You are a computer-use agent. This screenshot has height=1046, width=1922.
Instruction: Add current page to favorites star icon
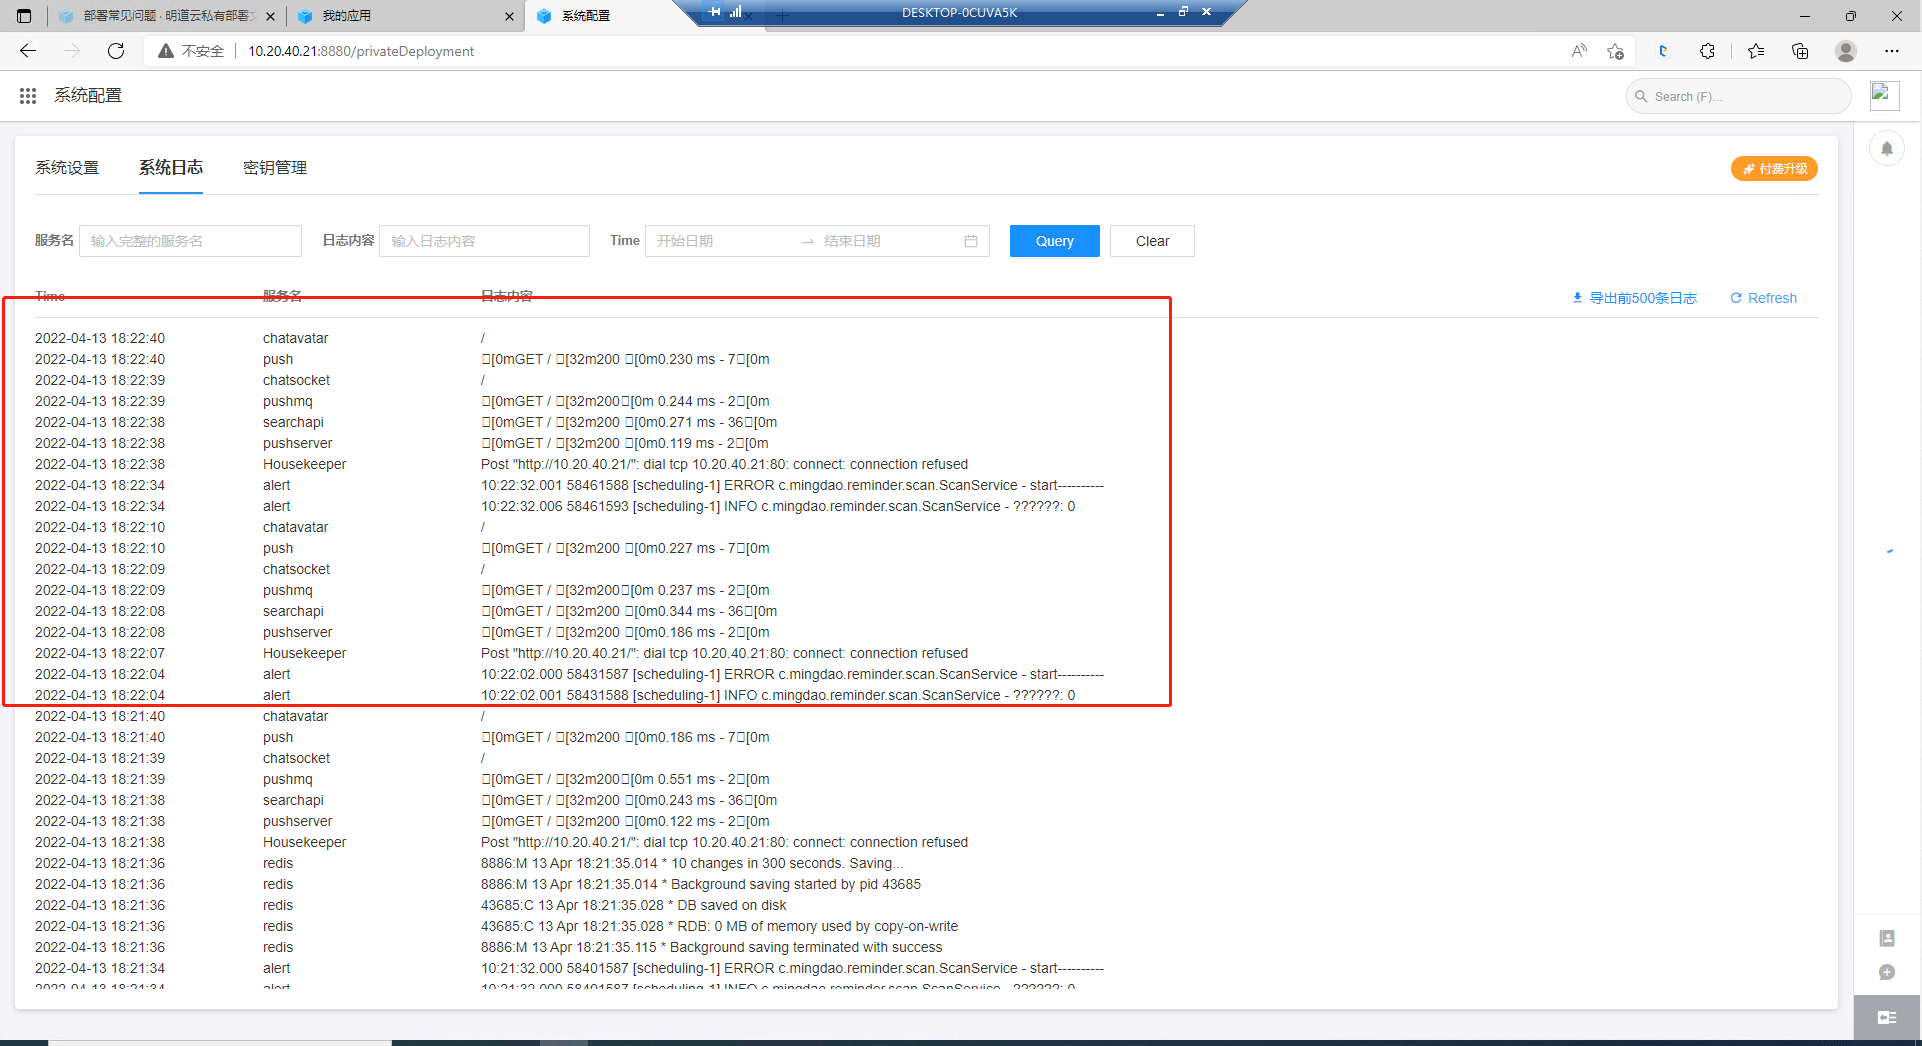[1615, 51]
